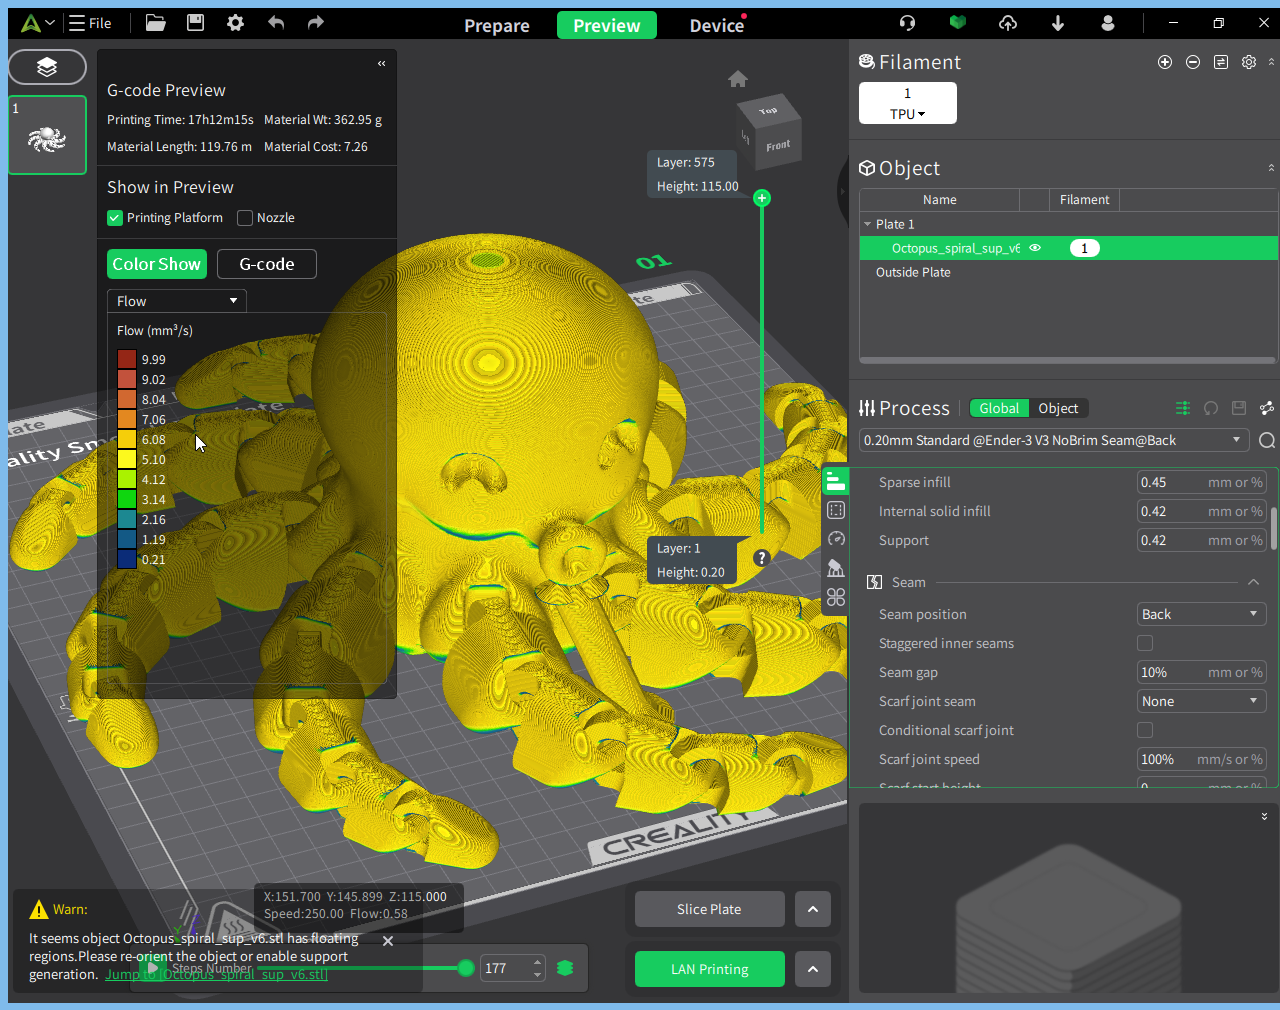Play the G-code steps animation
Viewport: 1280px width, 1010px height.
152,968
